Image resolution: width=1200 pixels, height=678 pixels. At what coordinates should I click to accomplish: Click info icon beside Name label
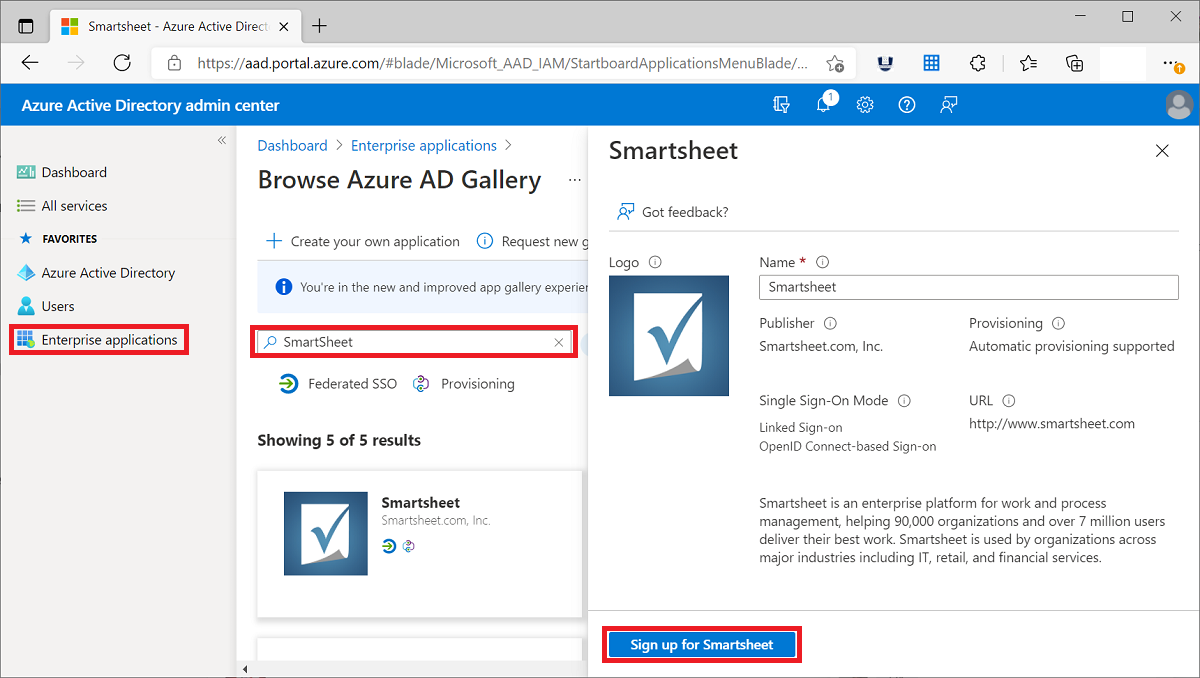coord(823,262)
